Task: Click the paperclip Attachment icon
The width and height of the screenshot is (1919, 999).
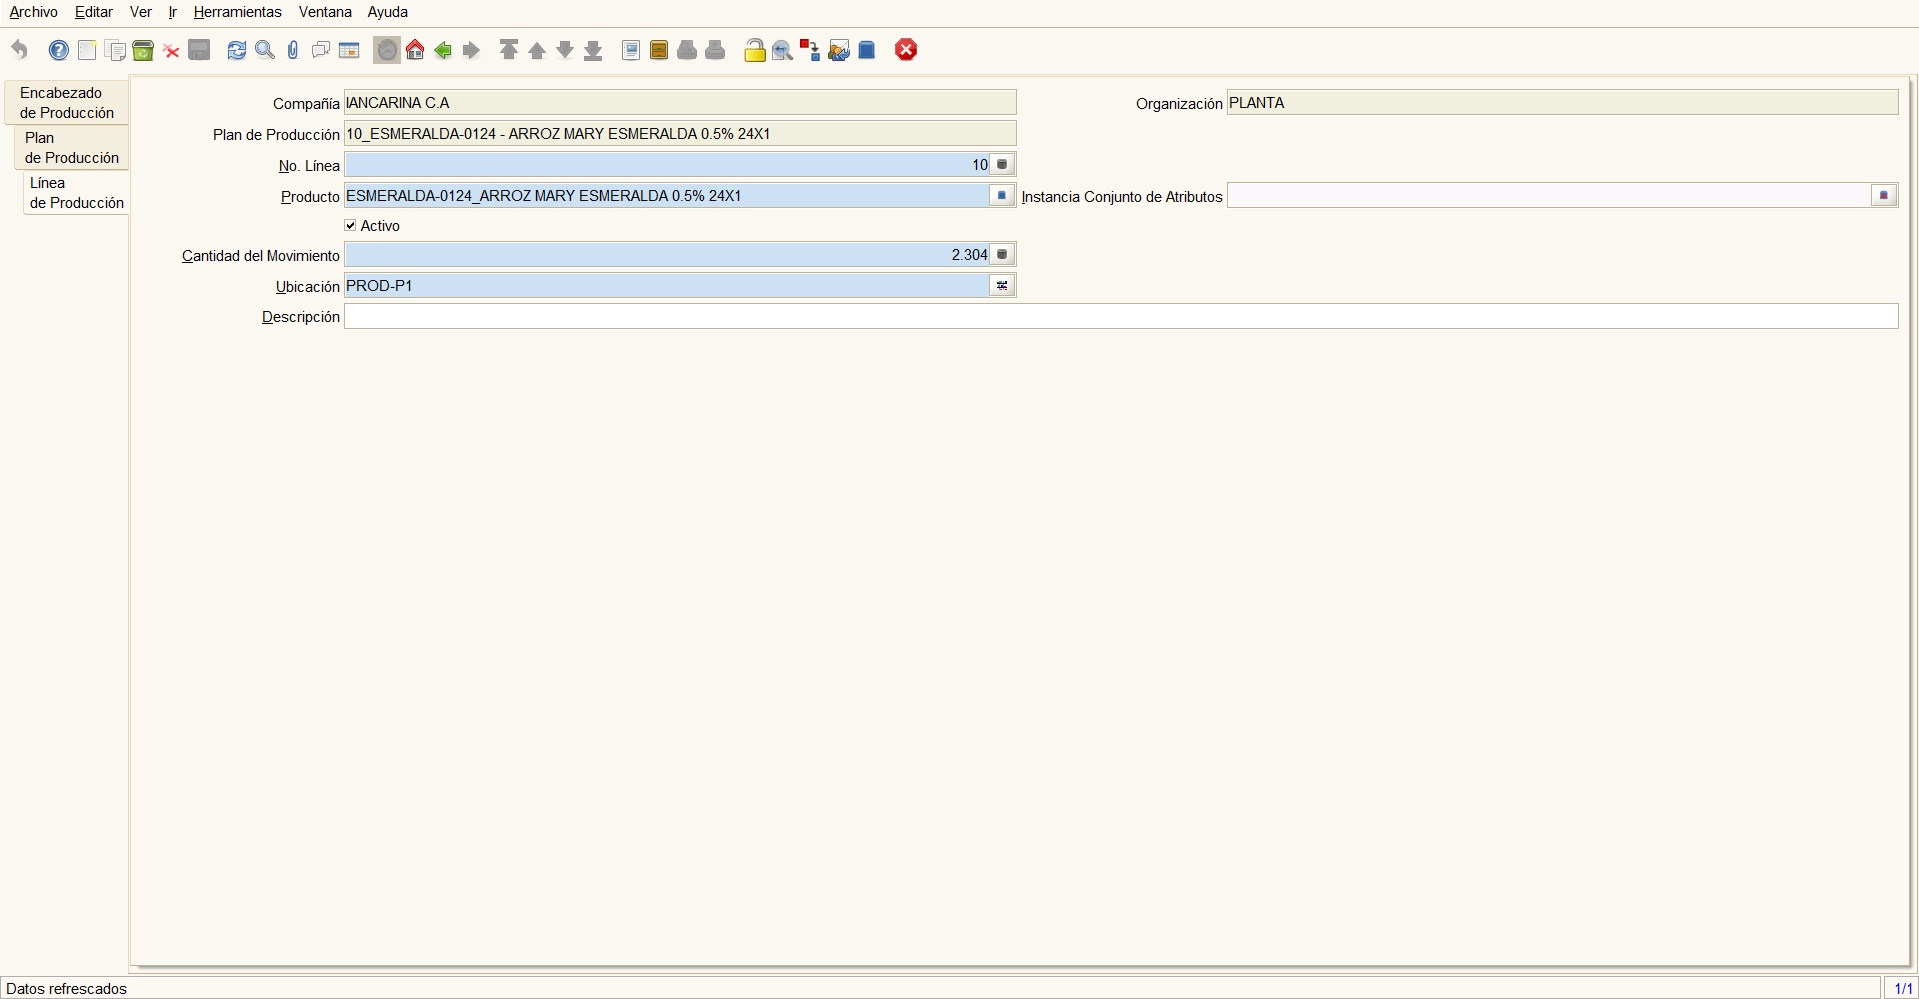Action: pos(293,50)
